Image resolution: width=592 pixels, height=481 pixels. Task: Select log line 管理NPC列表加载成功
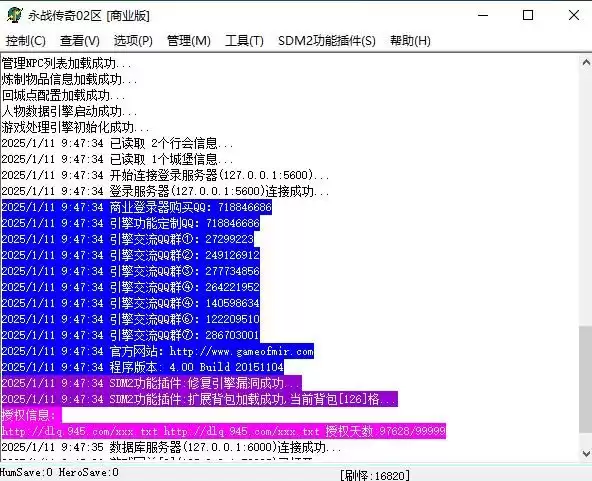[x=67, y=63]
